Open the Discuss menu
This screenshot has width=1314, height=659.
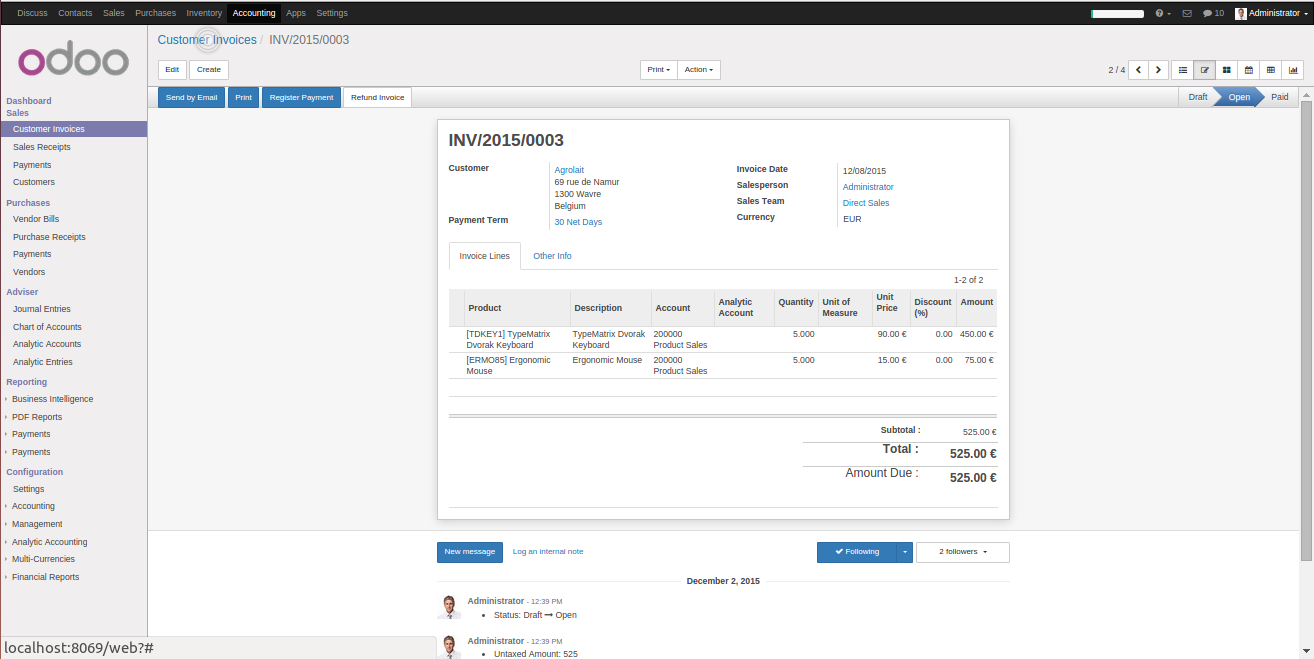click(x=32, y=13)
